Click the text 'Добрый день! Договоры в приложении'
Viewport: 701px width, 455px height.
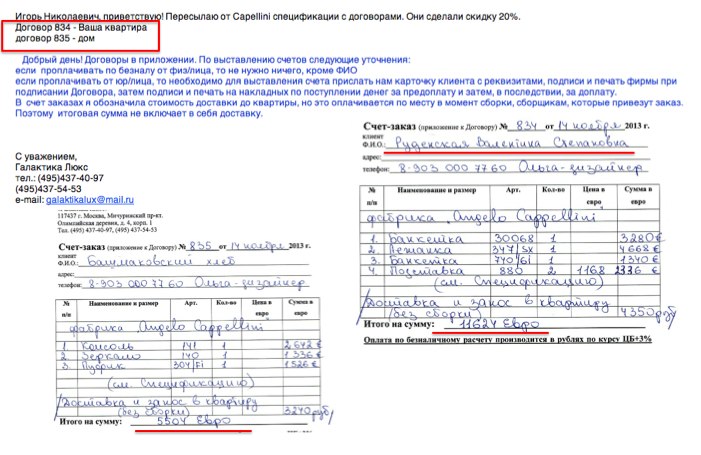click(109, 60)
